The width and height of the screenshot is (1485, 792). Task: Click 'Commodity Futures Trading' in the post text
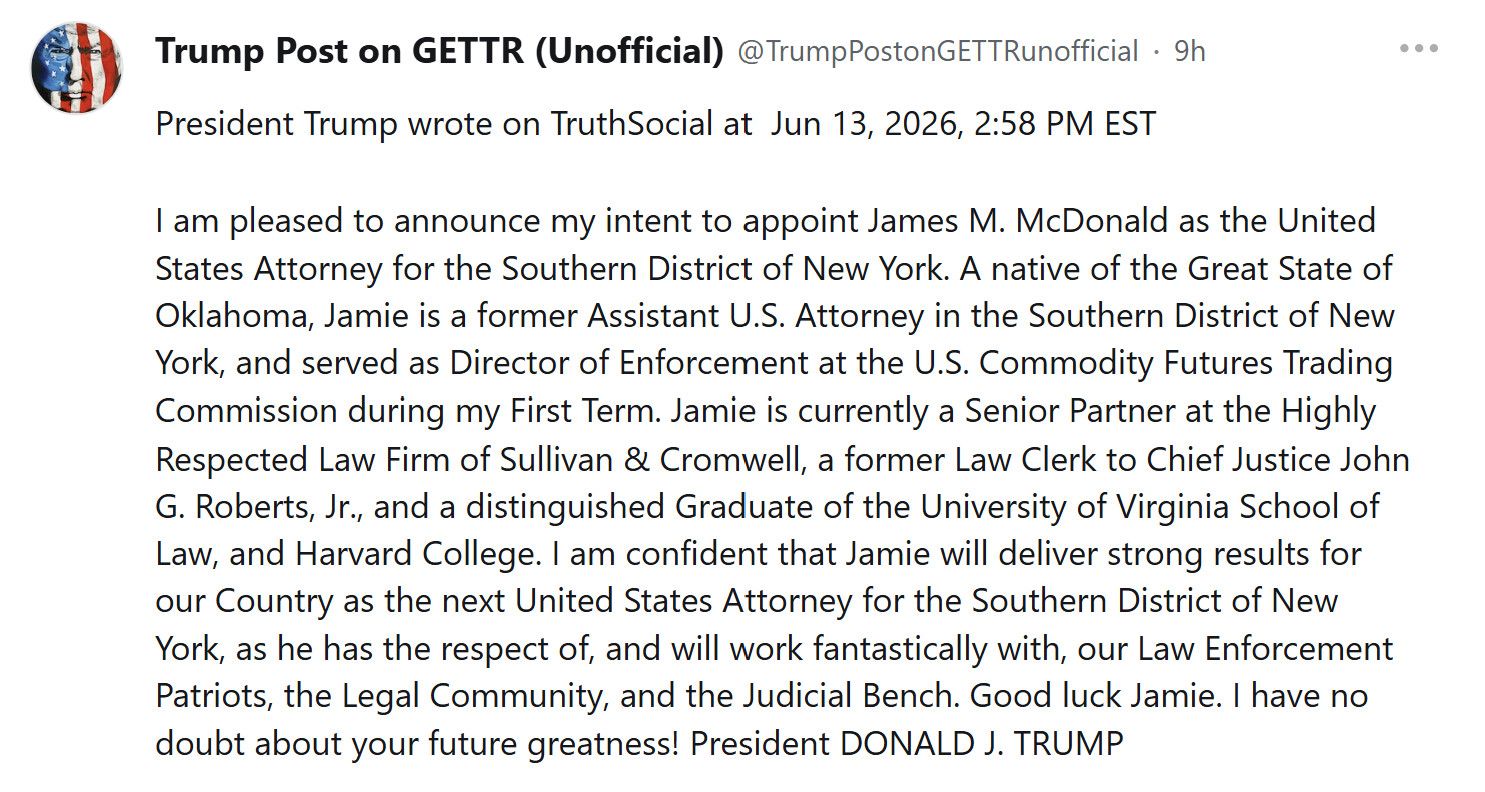coord(1186,363)
